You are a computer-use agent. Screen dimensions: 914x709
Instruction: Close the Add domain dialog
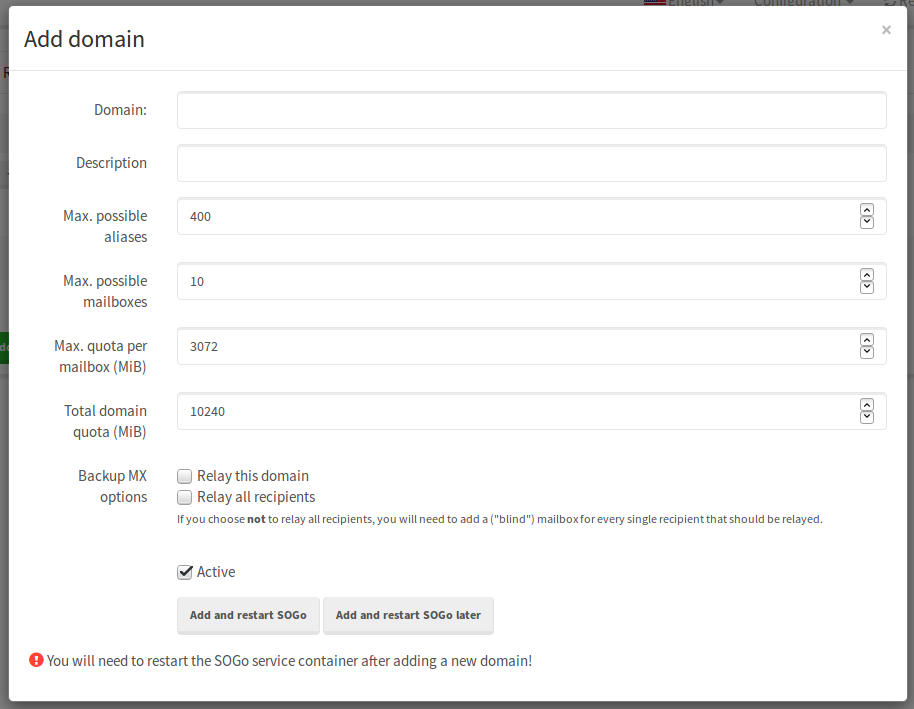click(x=886, y=29)
